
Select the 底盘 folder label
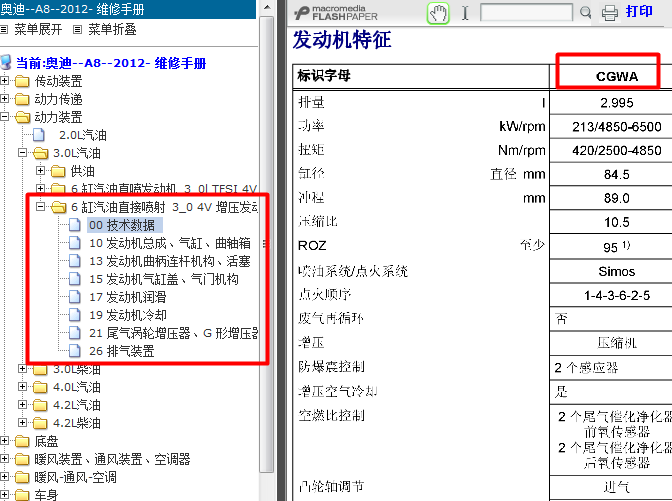coord(46,441)
